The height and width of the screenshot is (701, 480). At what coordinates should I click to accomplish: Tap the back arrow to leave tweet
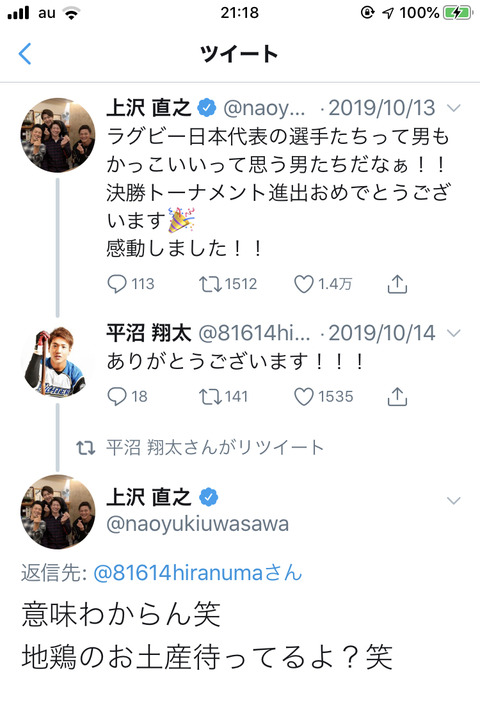(25, 54)
